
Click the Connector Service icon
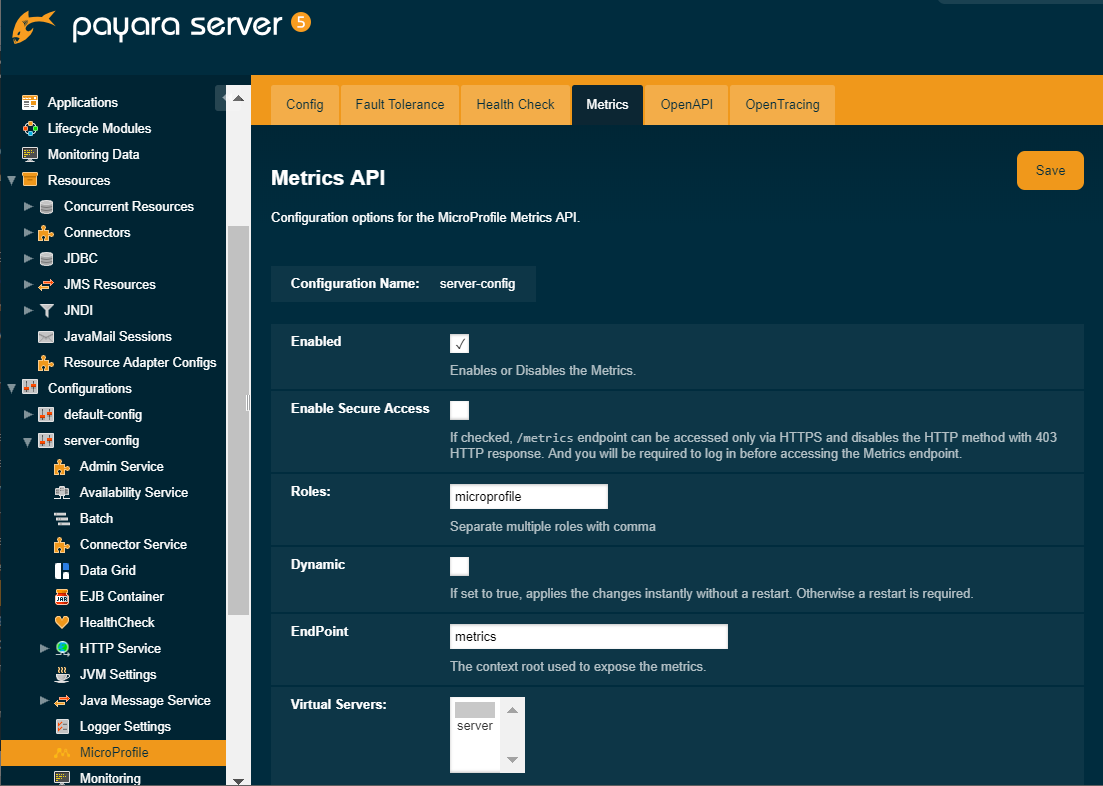coord(62,545)
